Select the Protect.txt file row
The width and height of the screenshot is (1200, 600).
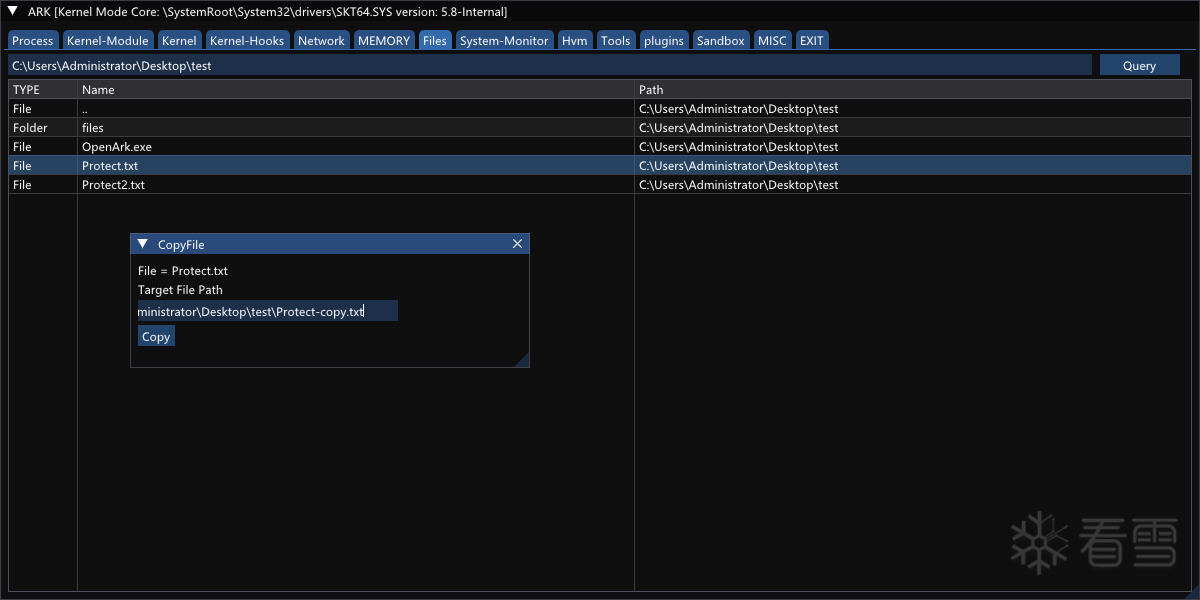600,165
